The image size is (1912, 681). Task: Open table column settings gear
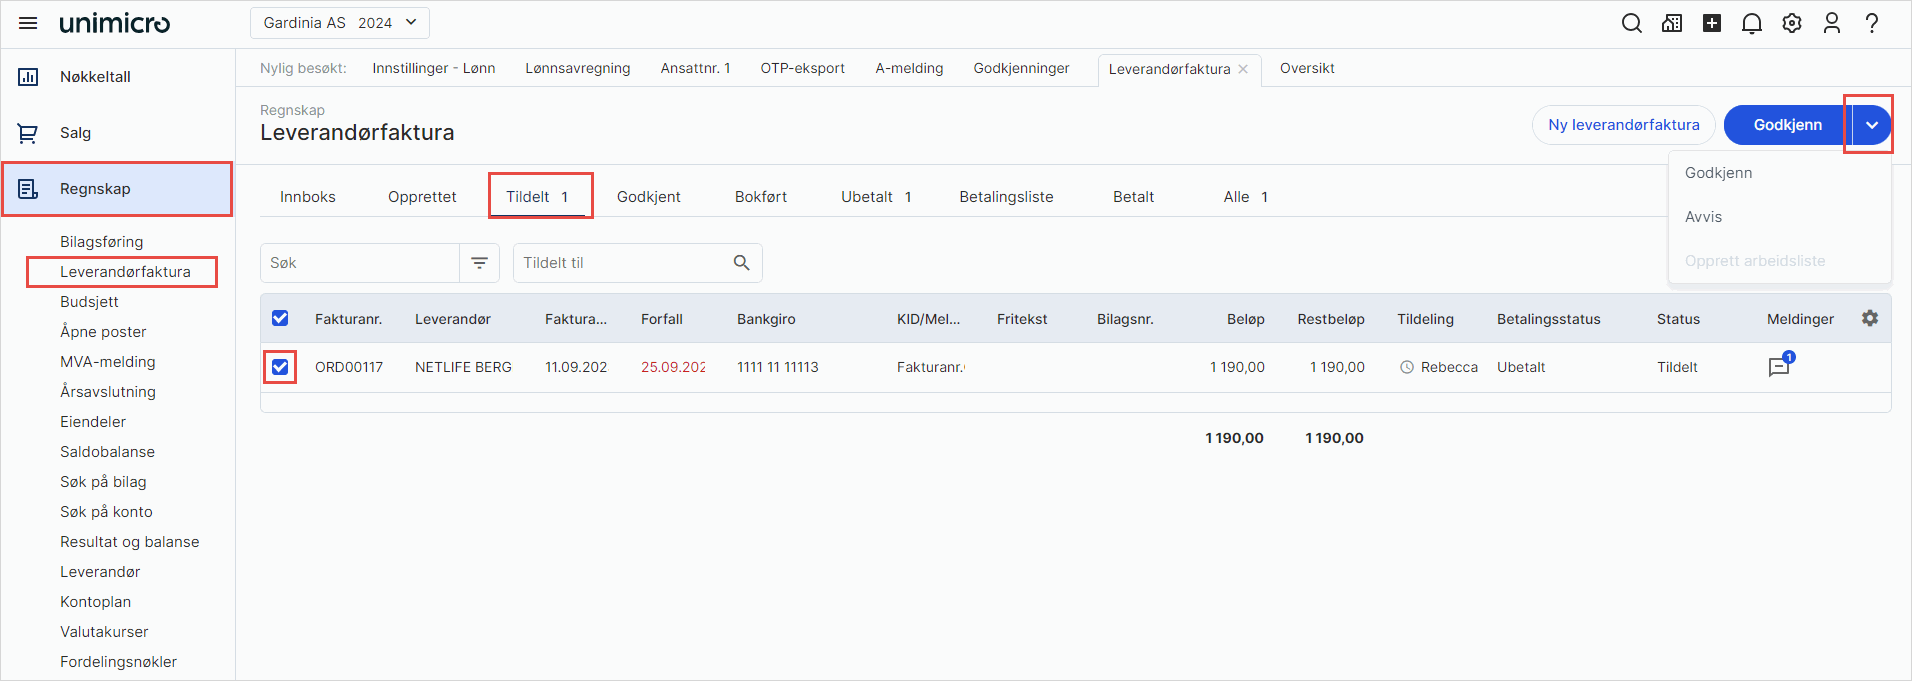(1869, 318)
